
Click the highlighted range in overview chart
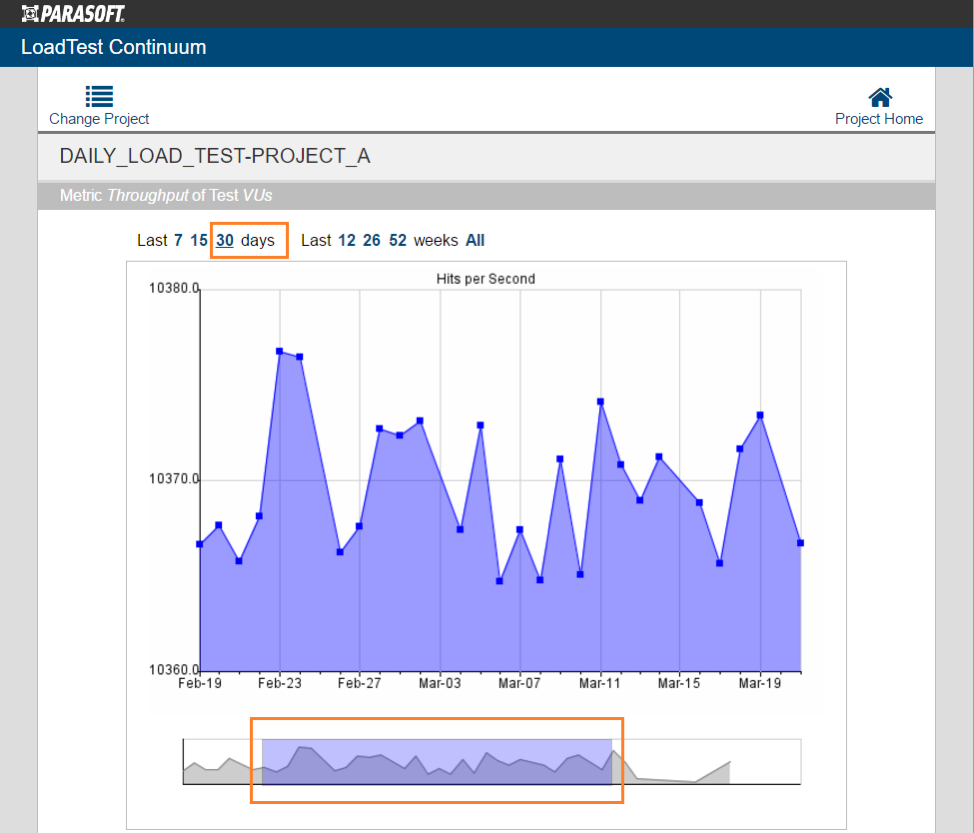pyautogui.click(x=437, y=762)
